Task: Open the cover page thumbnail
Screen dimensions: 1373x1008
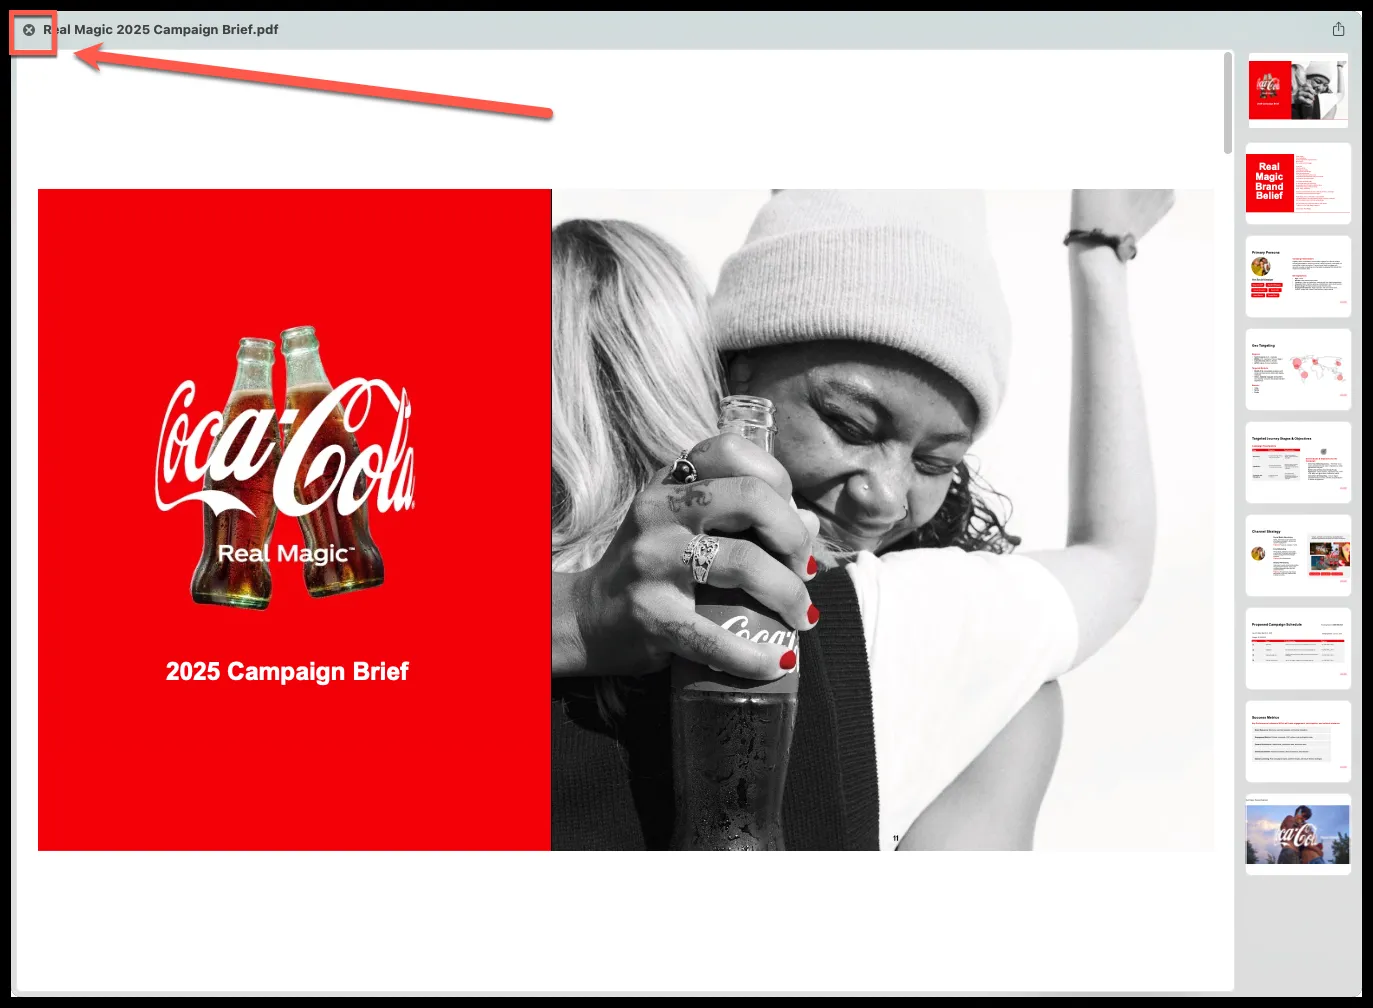Action: [x=1298, y=90]
